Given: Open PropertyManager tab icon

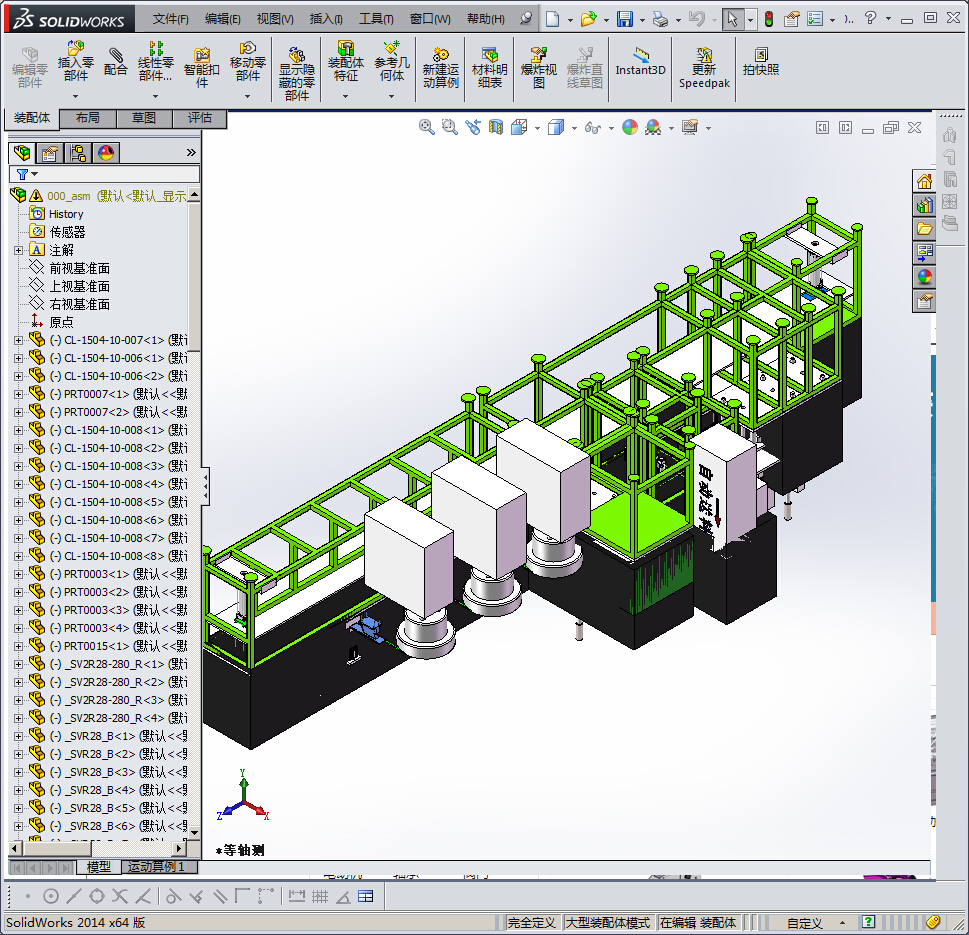Looking at the screenshot, I should (x=50, y=153).
